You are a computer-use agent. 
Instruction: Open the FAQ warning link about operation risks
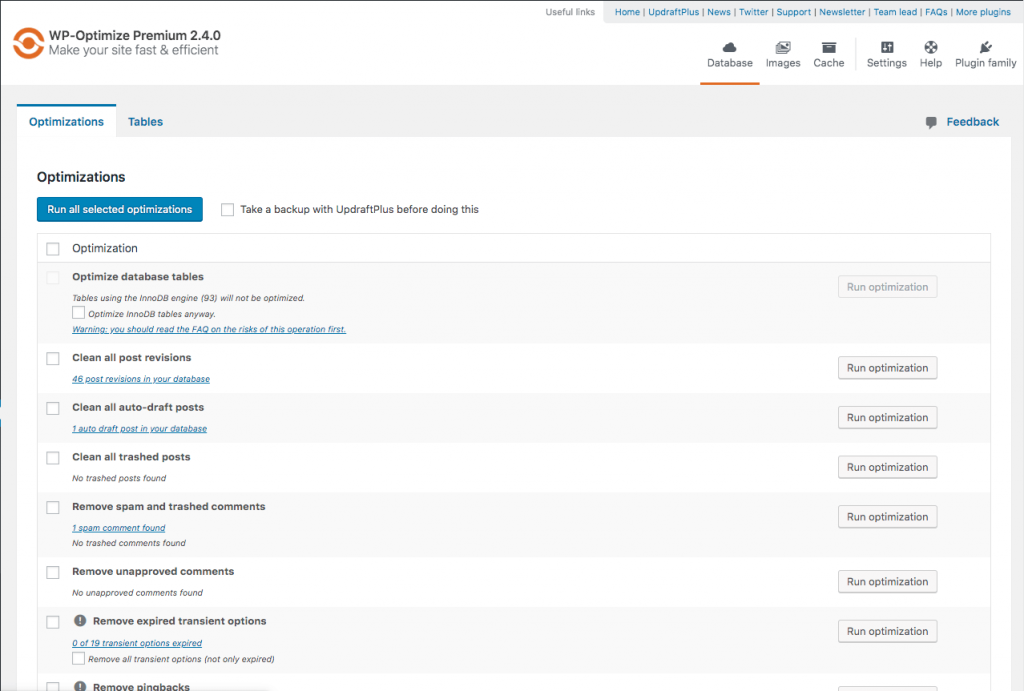(208, 329)
